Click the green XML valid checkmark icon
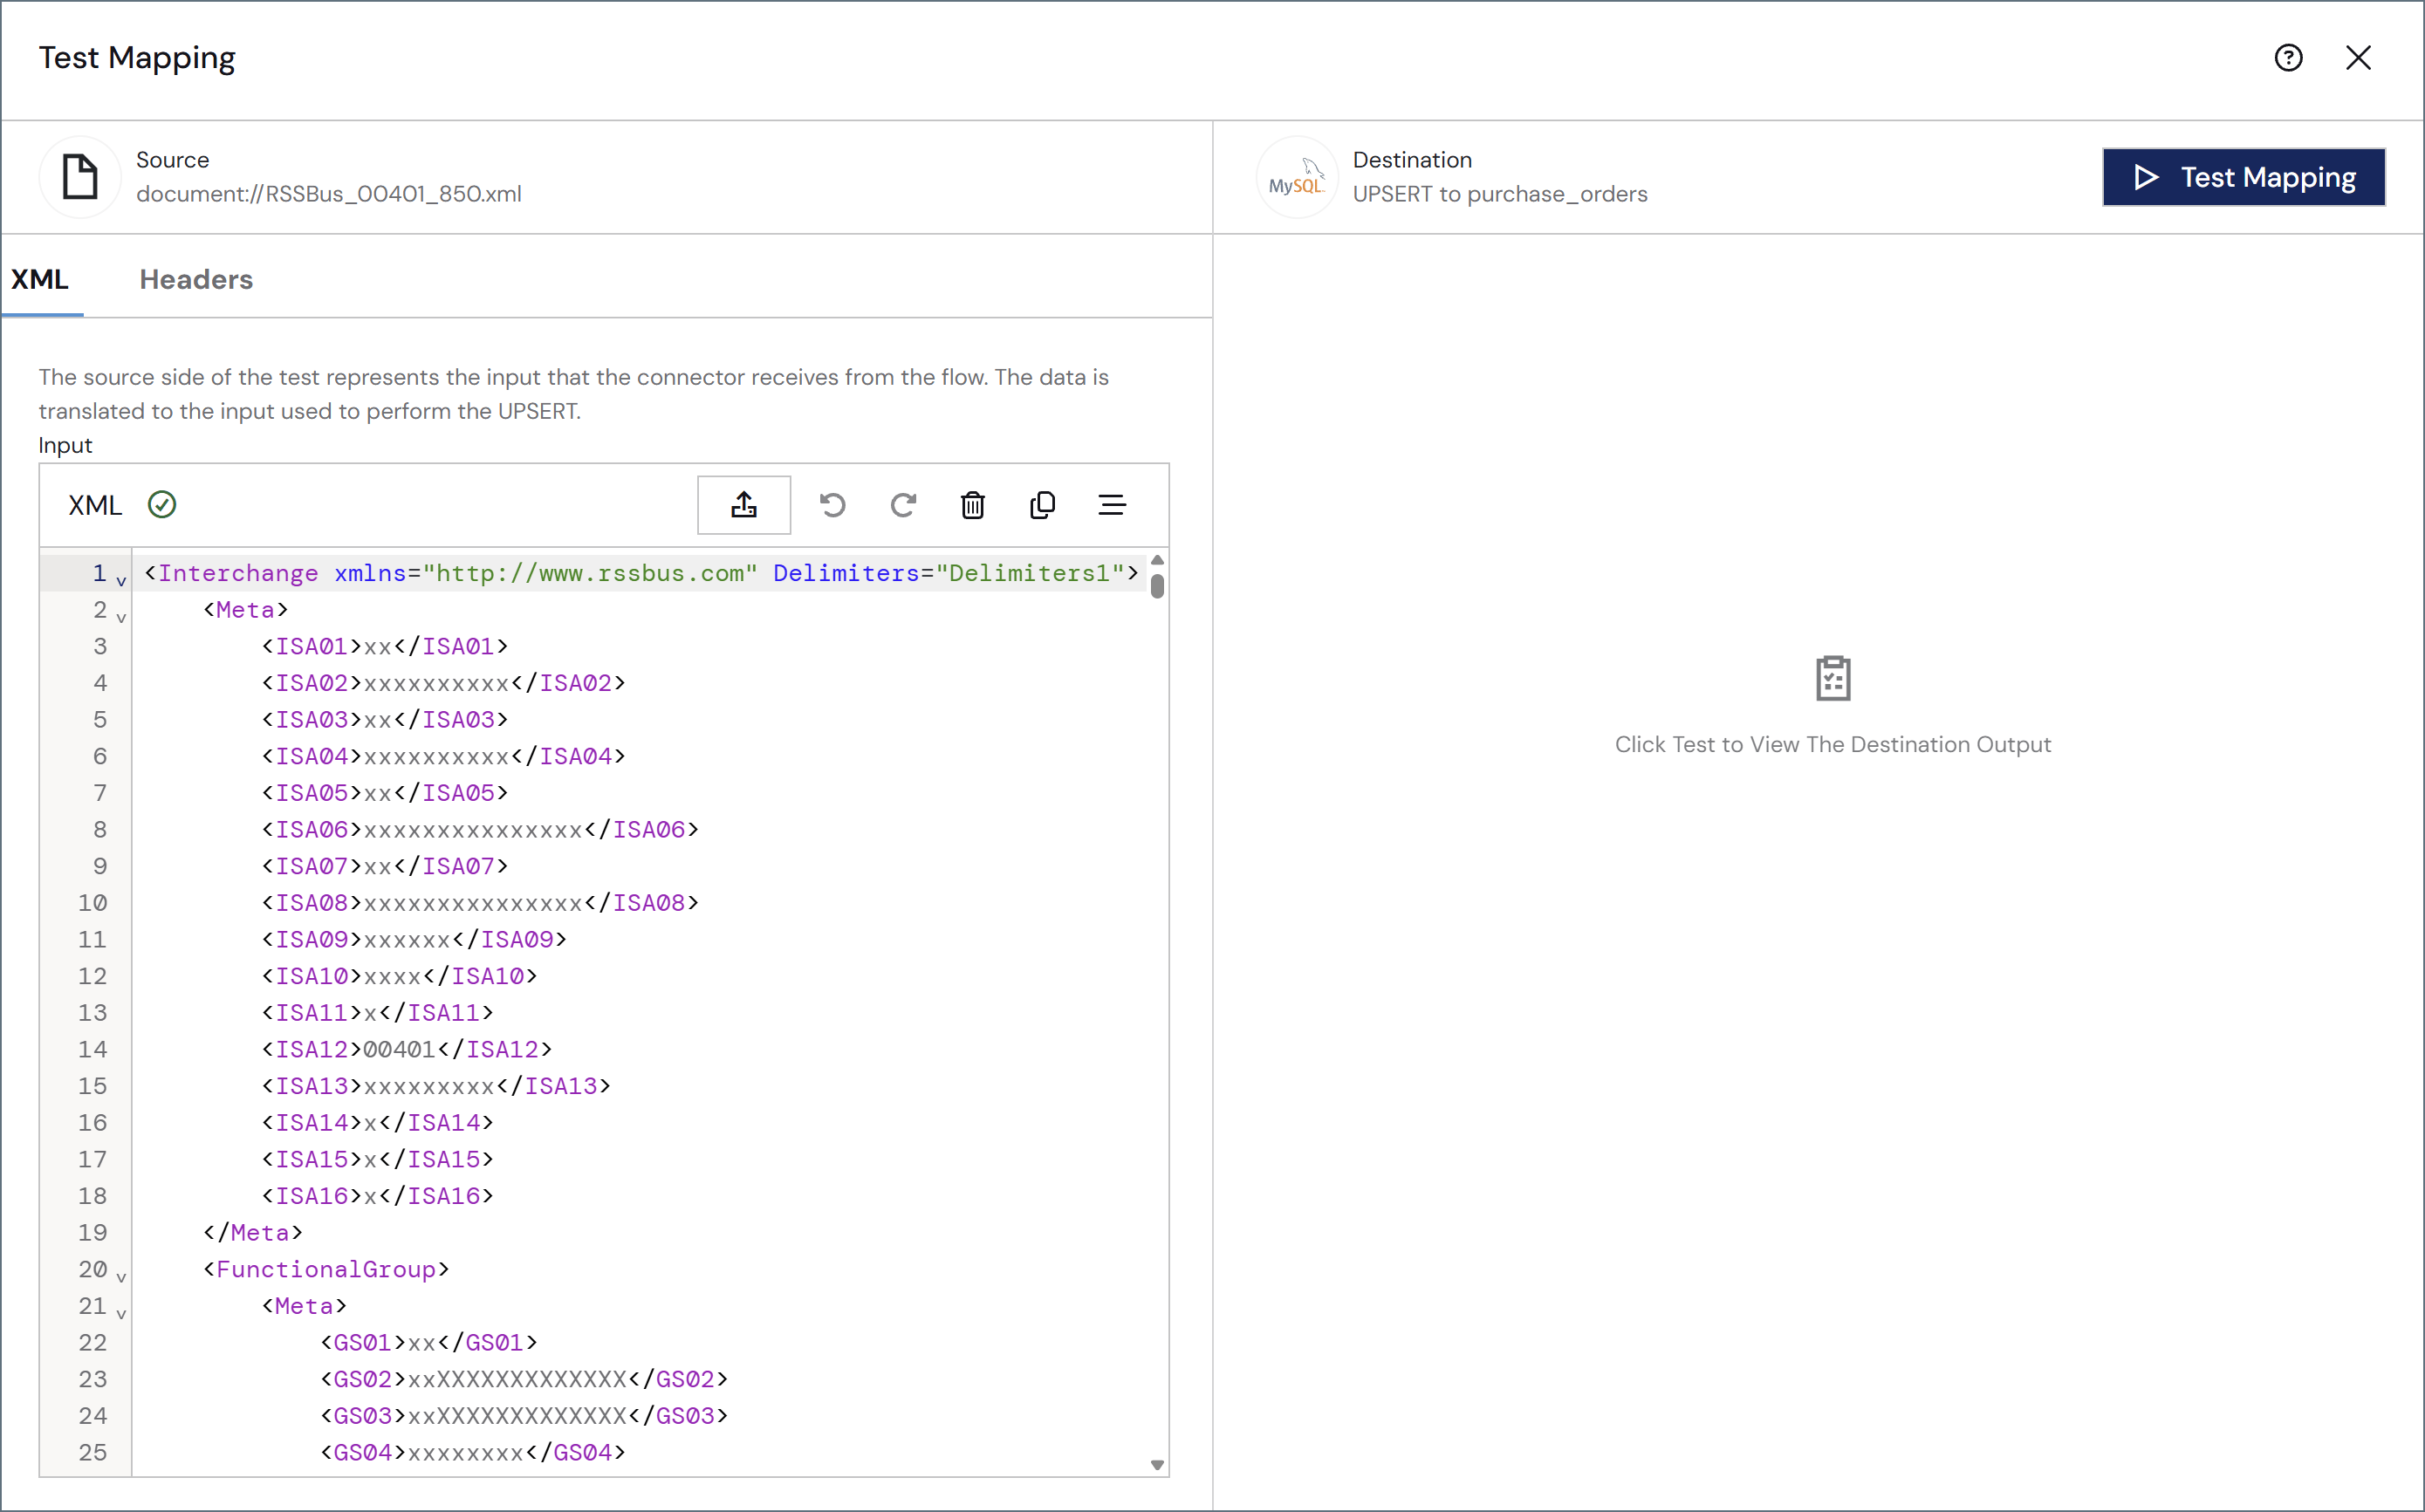This screenshot has width=2425, height=1512. tap(162, 505)
